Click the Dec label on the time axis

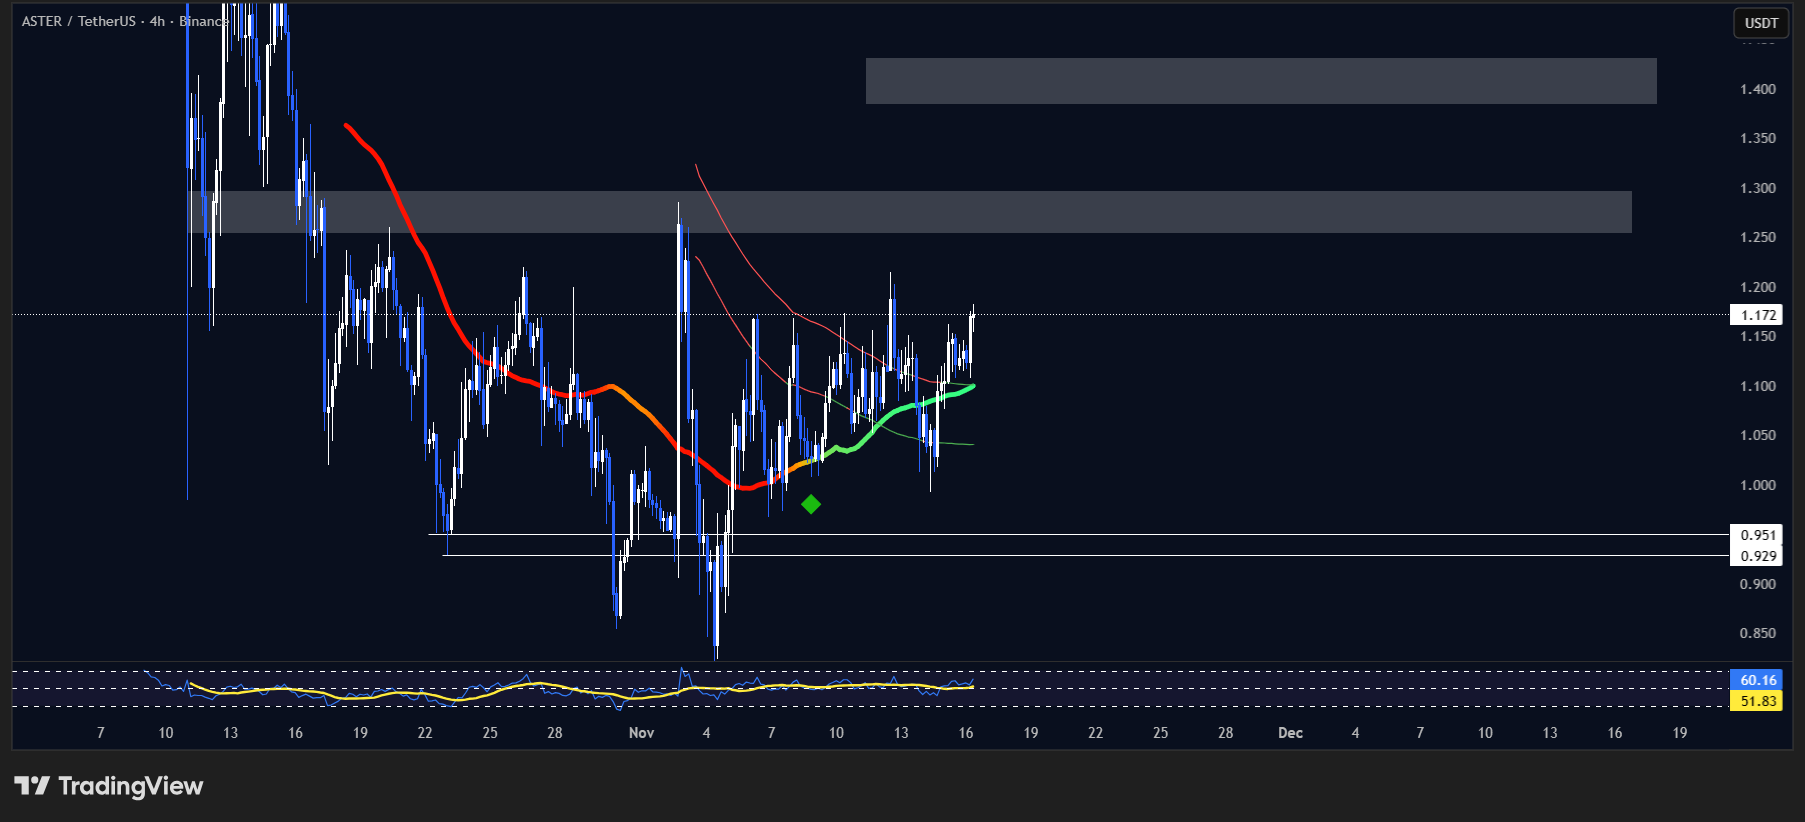point(1290,733)
